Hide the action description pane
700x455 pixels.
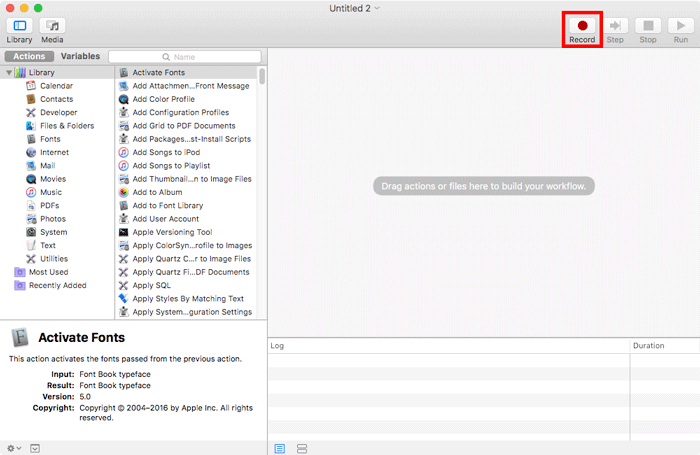[35, 448]
